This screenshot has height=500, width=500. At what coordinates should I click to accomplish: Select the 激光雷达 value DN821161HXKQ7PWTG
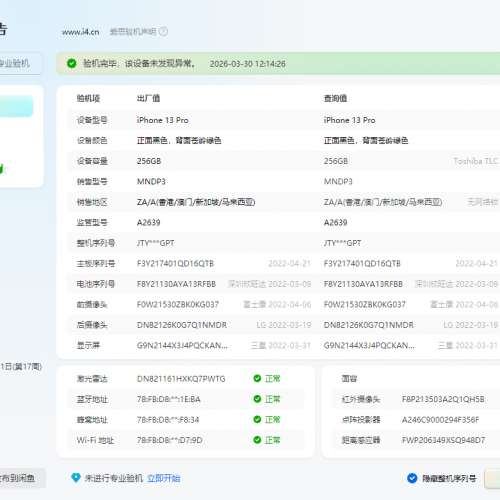[x=181, y=379]
